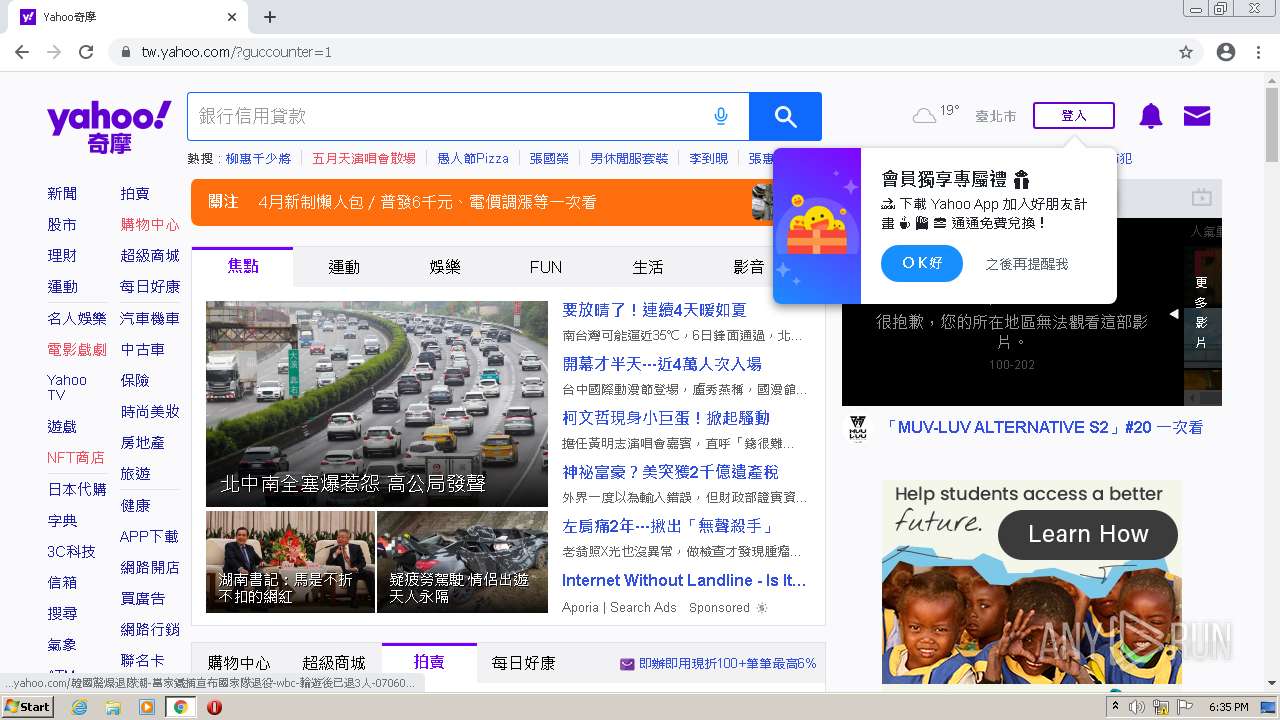Open the highway traffic jam photo story
This screenshot has width=1280, height=720.
tap(377, 404)
